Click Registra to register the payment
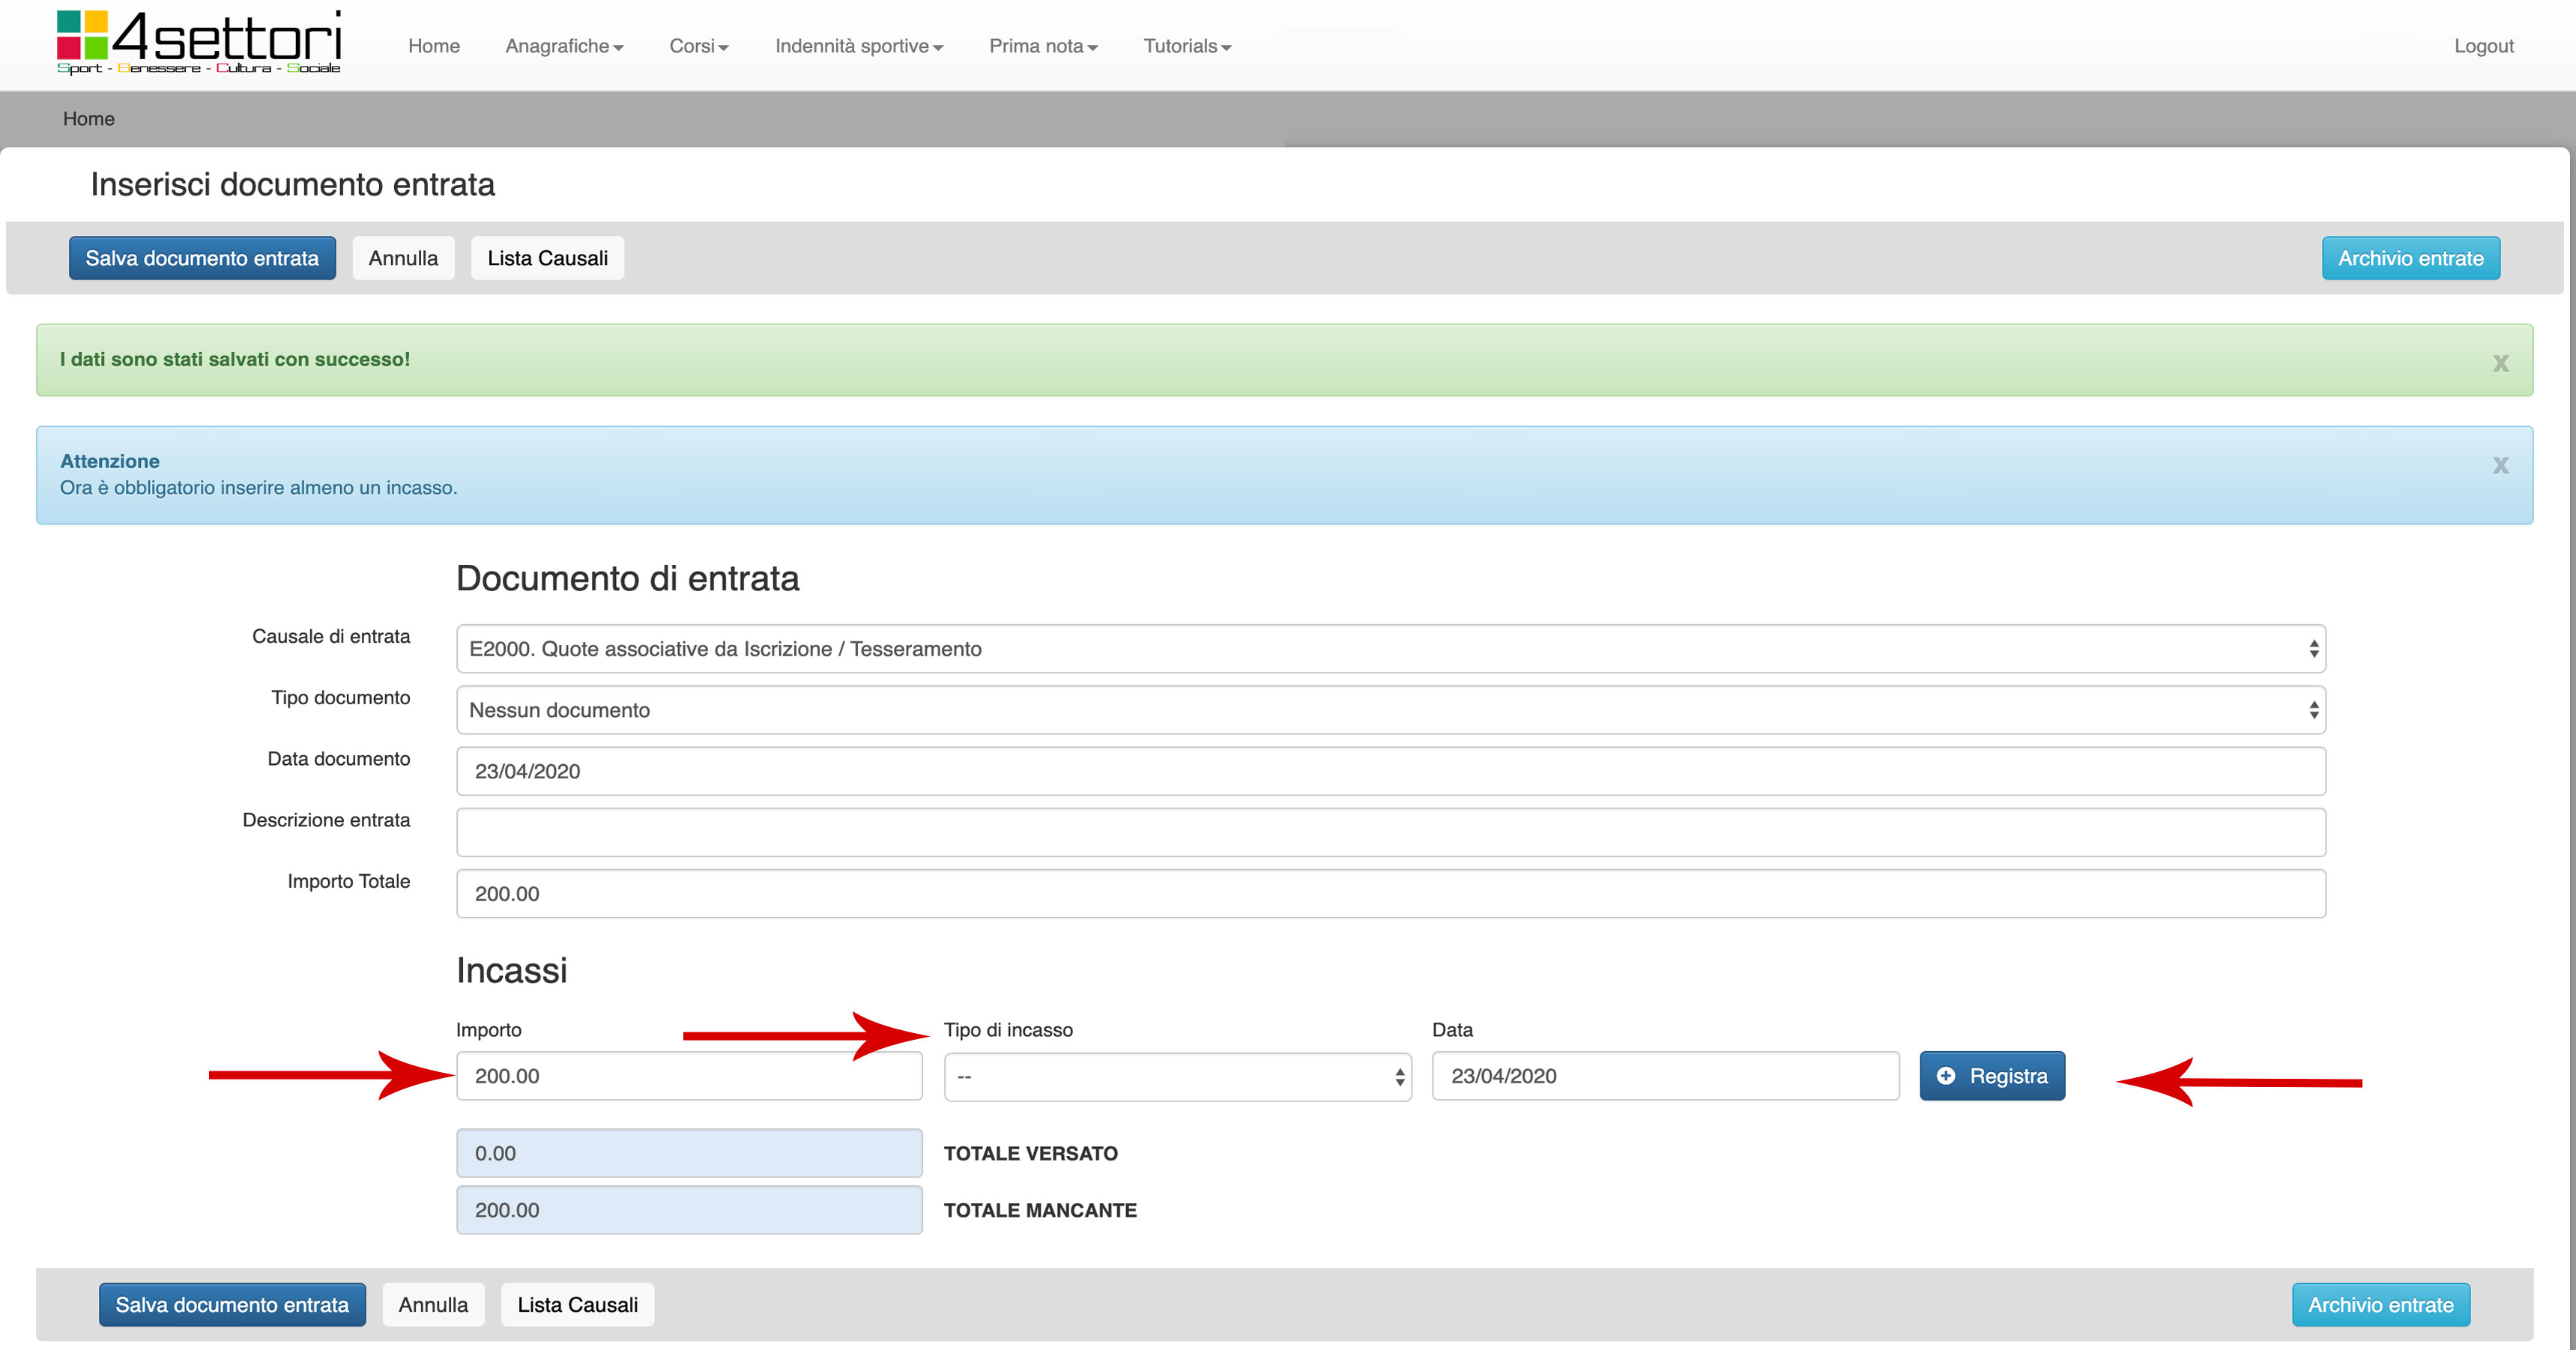This screenshot has height=1350, width=2576. pyautogui.click(x=1991, y=1076)
